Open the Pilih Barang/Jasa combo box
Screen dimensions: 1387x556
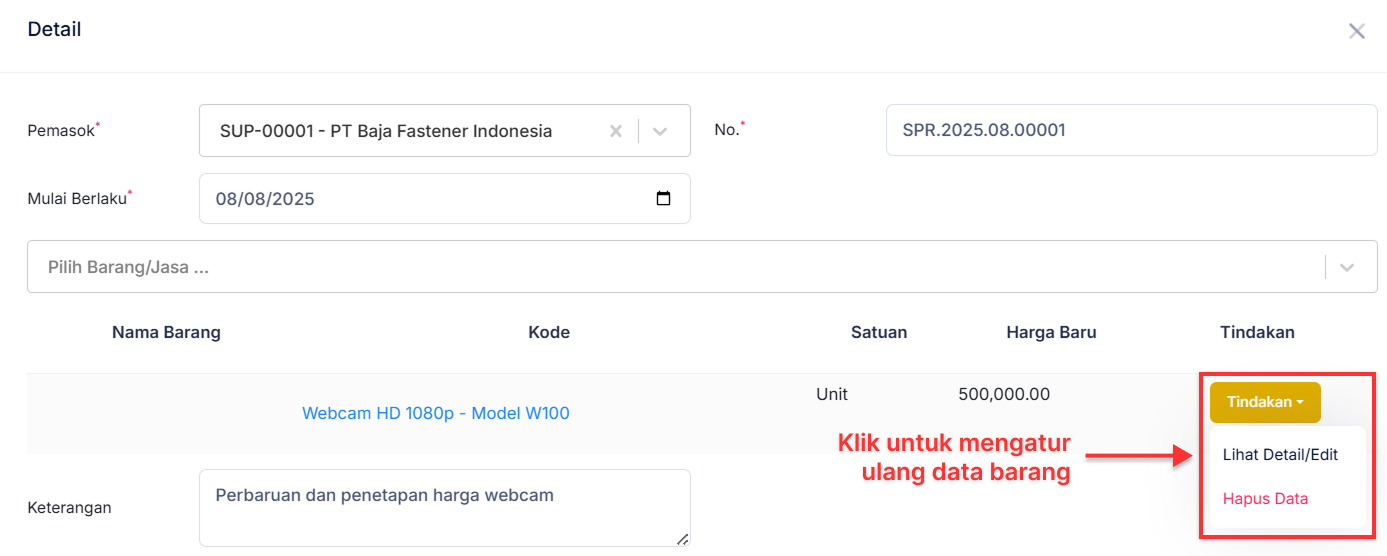coord(702,267)
